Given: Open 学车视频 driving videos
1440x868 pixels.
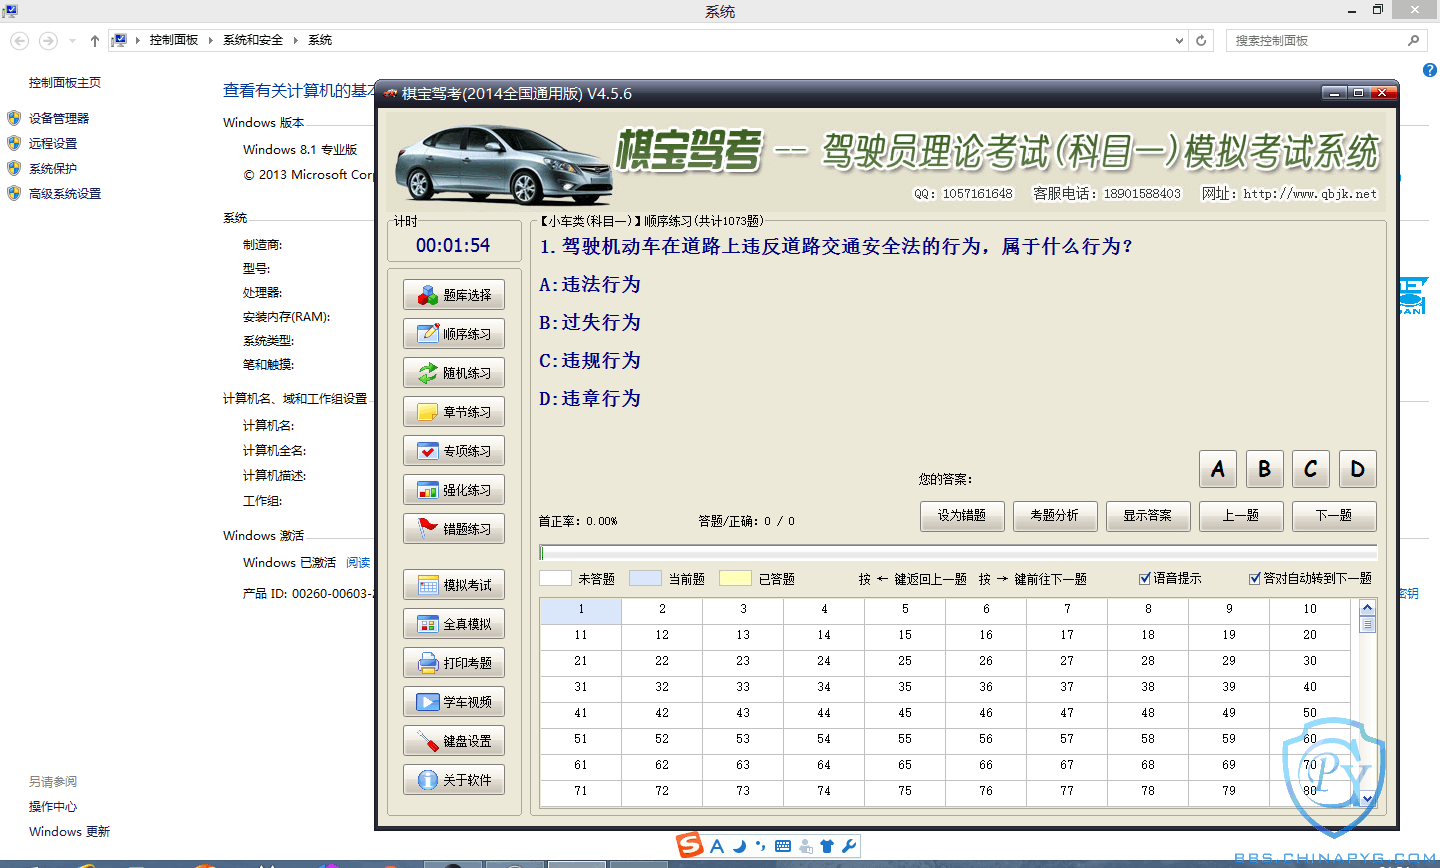Looking at the screenshot, I should click(454, 702).
